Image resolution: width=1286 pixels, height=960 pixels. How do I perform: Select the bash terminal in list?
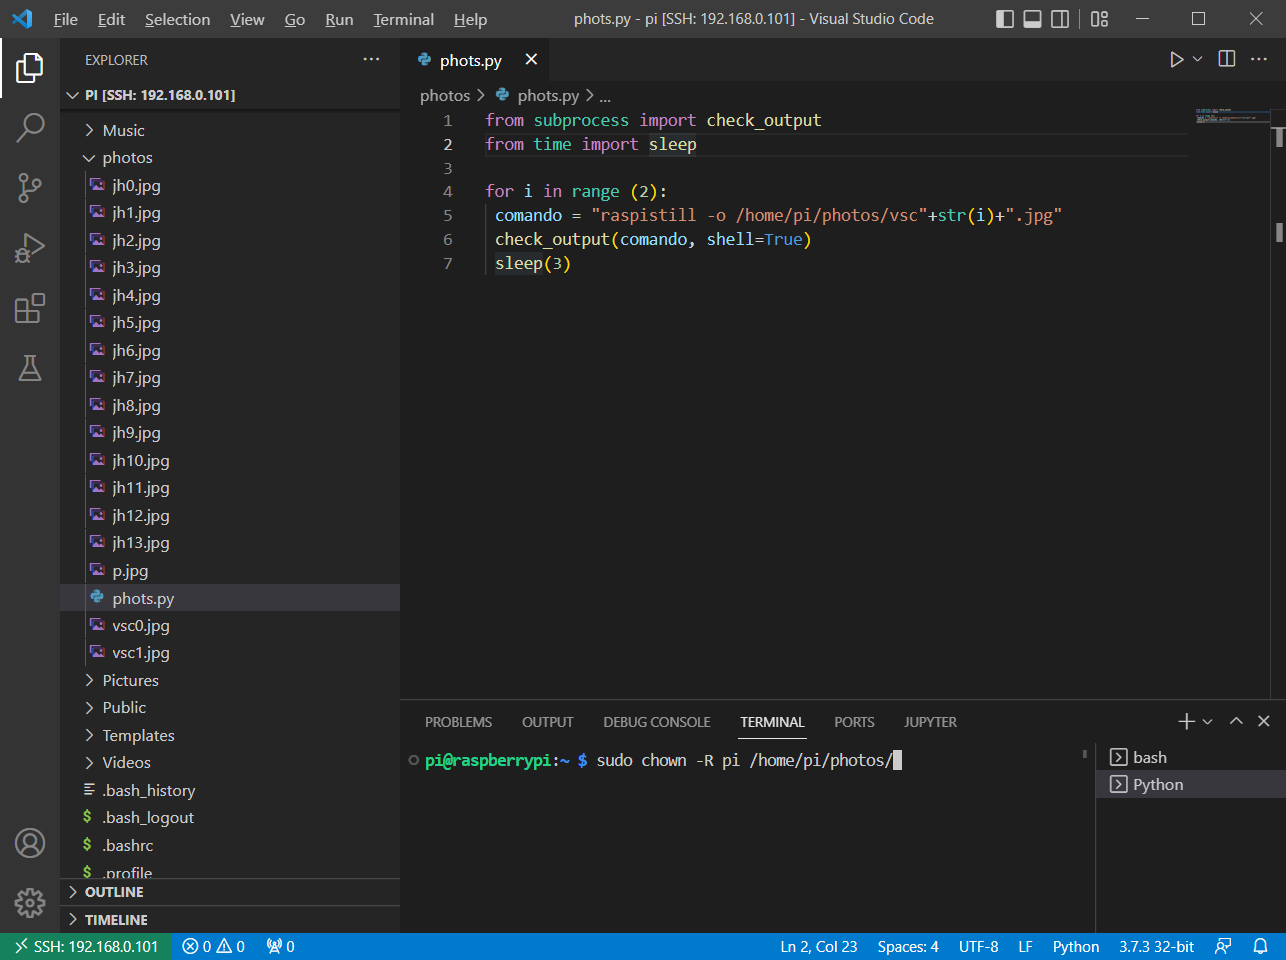click(1190, 757)
